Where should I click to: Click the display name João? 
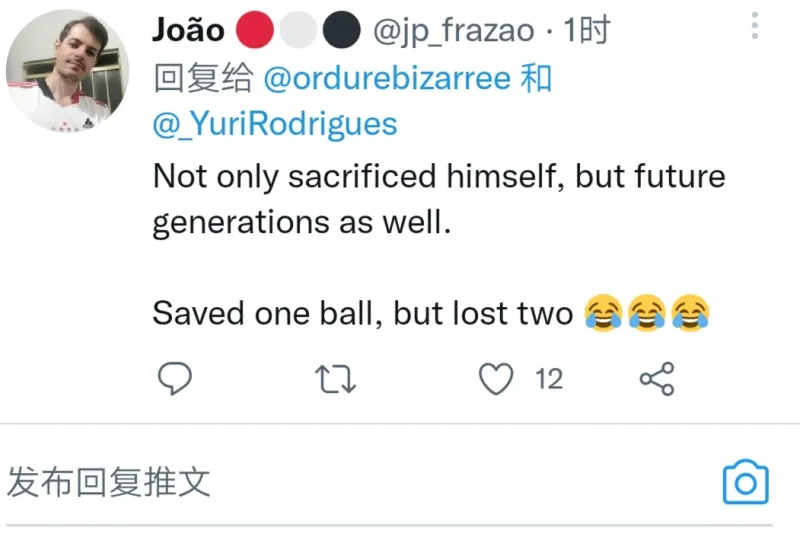pos(189,31)
